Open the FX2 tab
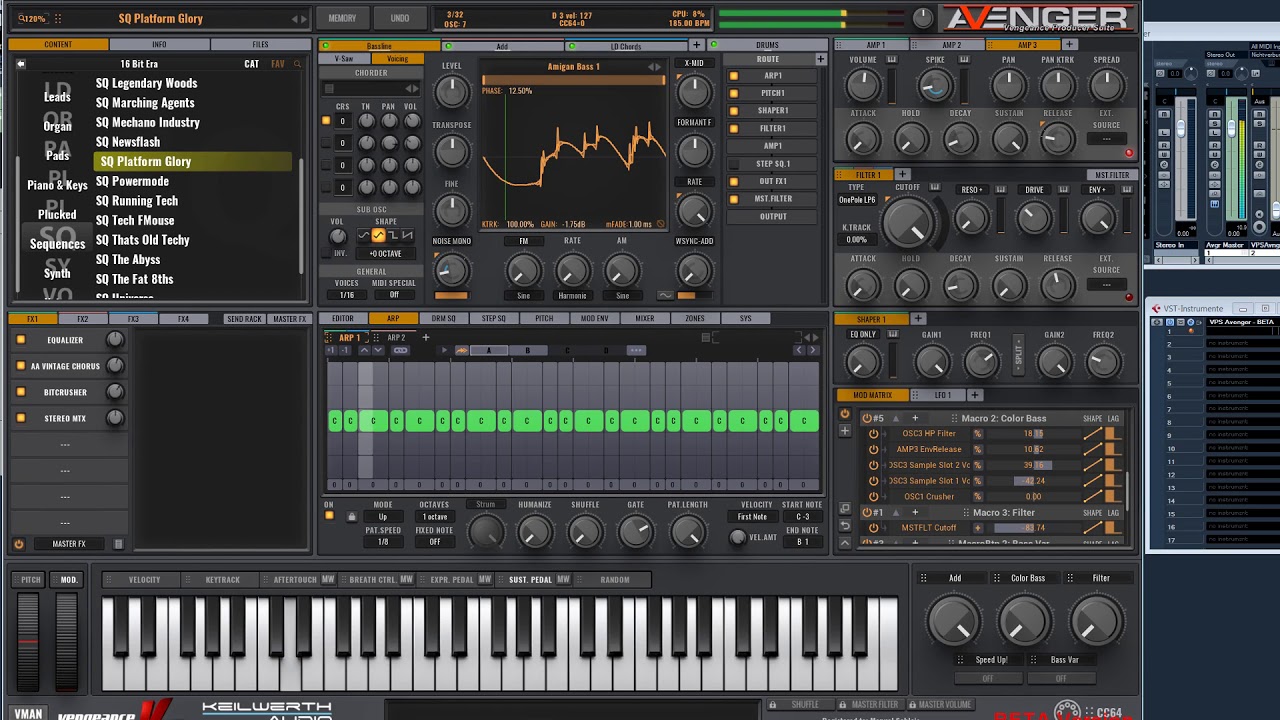 (82, 319)
